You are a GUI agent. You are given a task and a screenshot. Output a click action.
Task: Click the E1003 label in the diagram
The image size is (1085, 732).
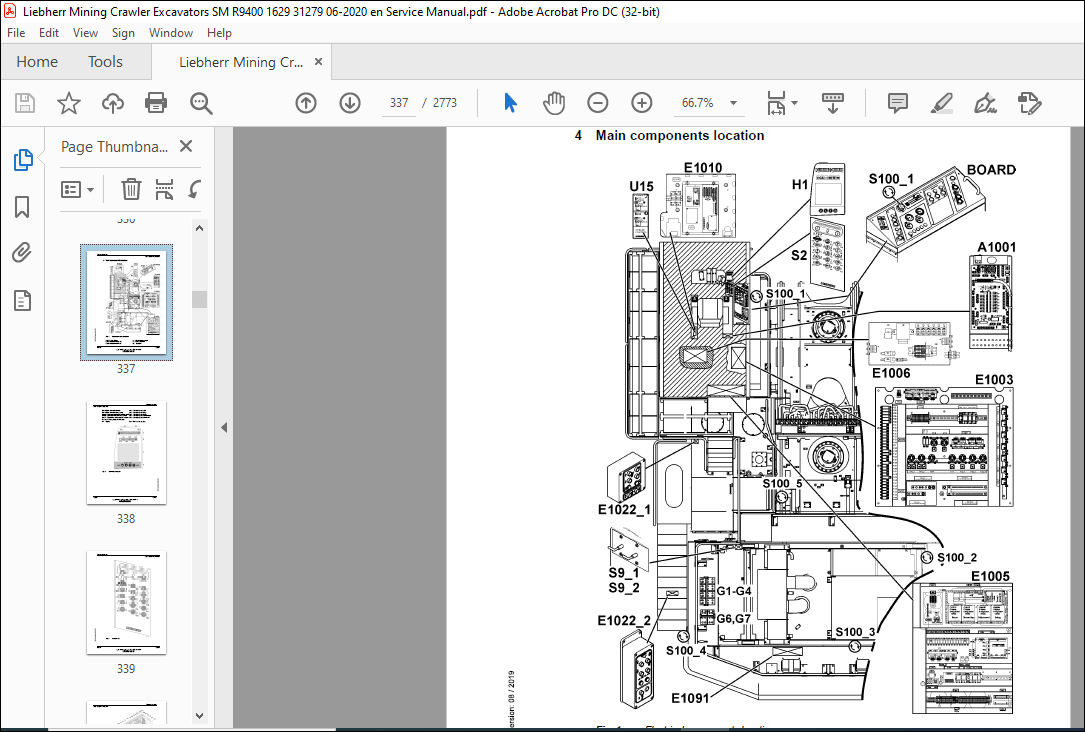[x=994, y=379]
